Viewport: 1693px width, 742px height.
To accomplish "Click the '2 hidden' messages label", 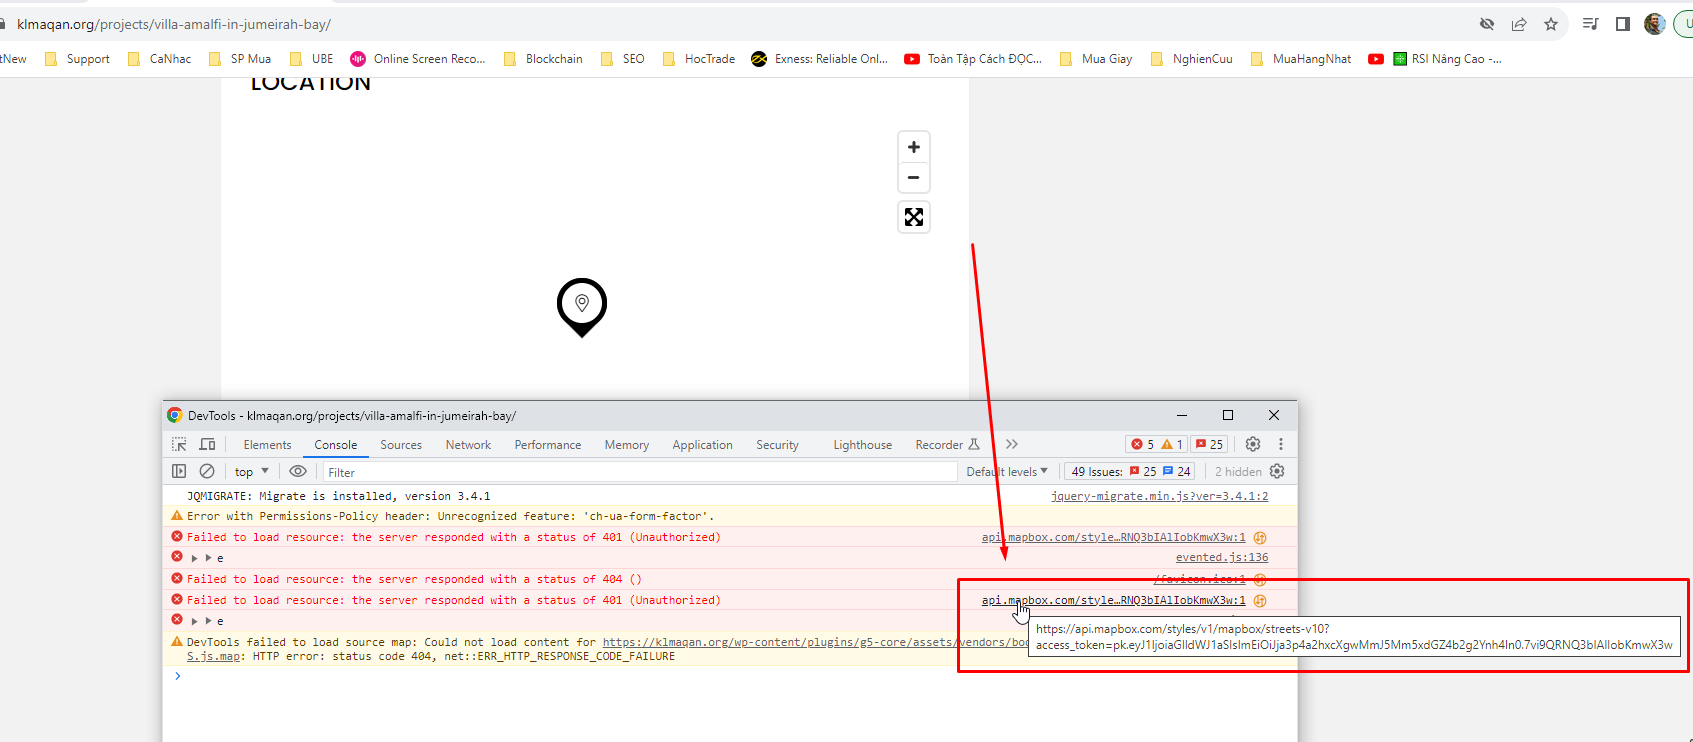I will click(x=1238, y=472).
